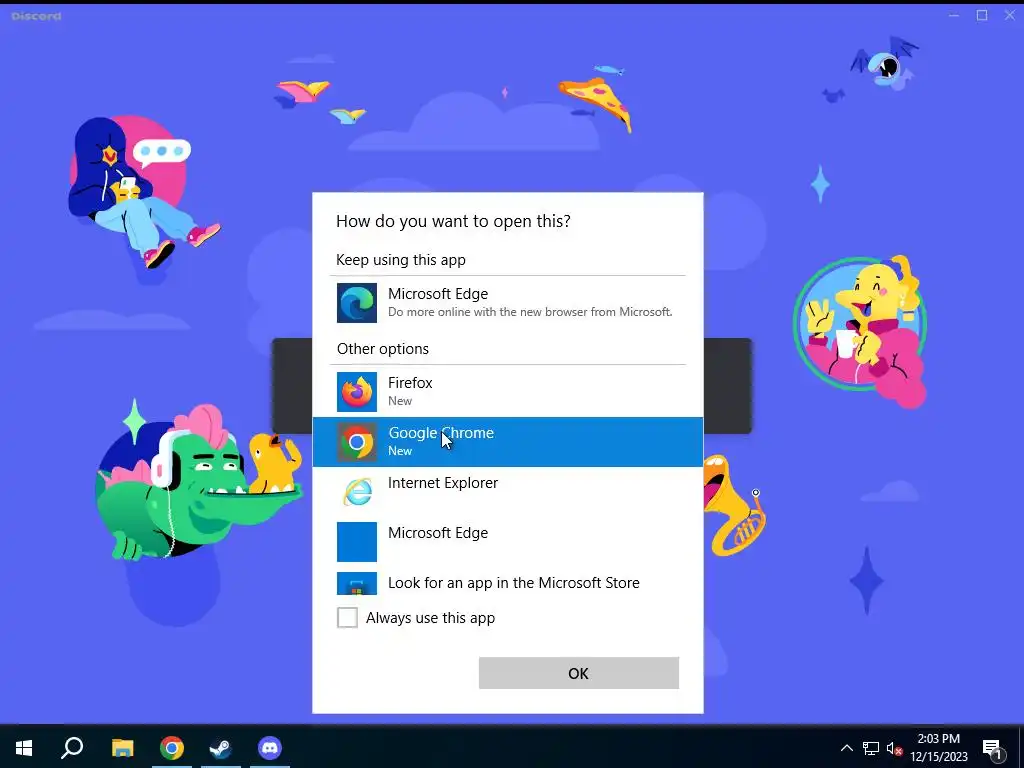Maximize the Discord window
This screenshot has width=1024, height=768.
pyautogui.click(x=982, y=15)
